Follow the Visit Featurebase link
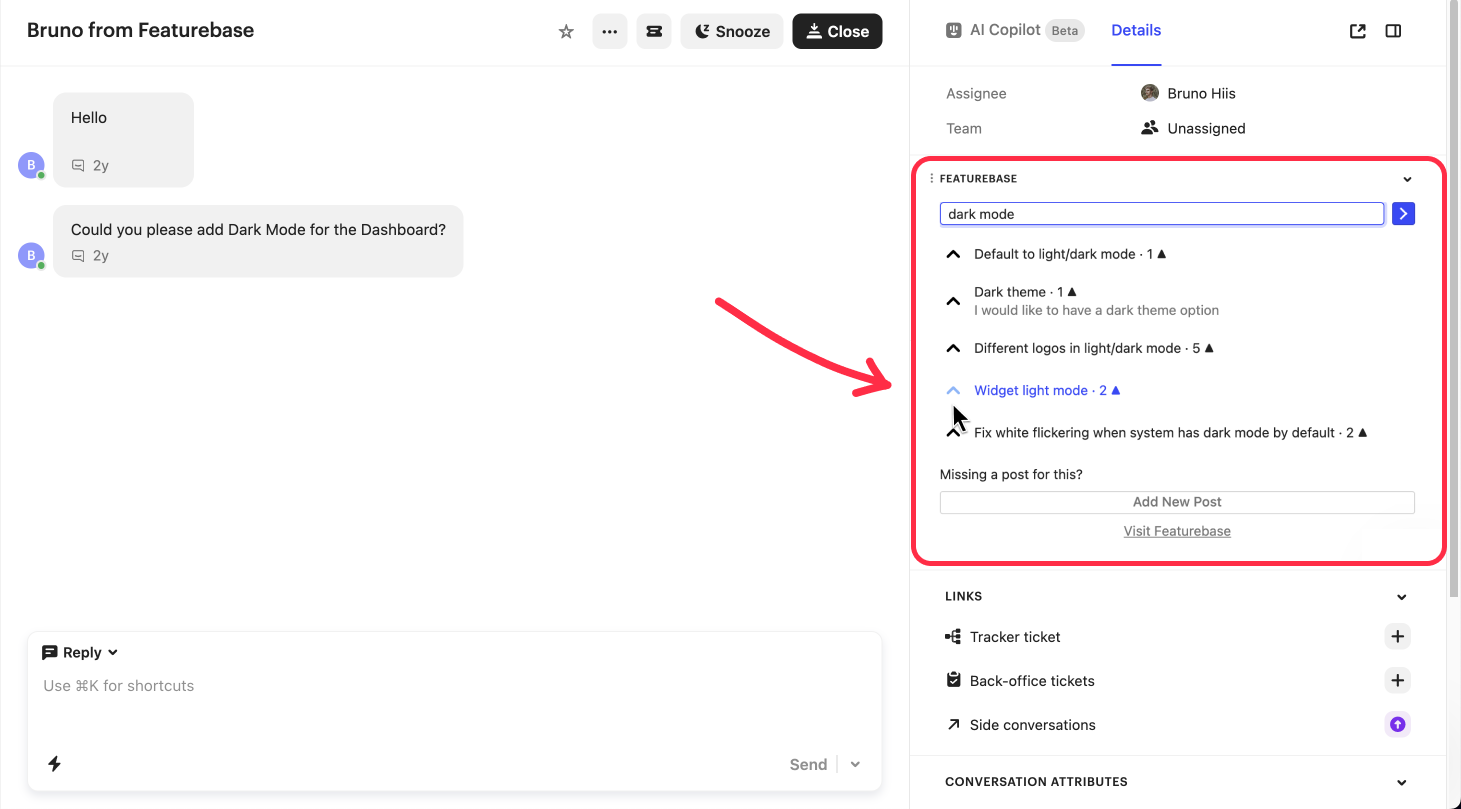The height and width of the screenshot is (809, 1461). [1177, 531]
